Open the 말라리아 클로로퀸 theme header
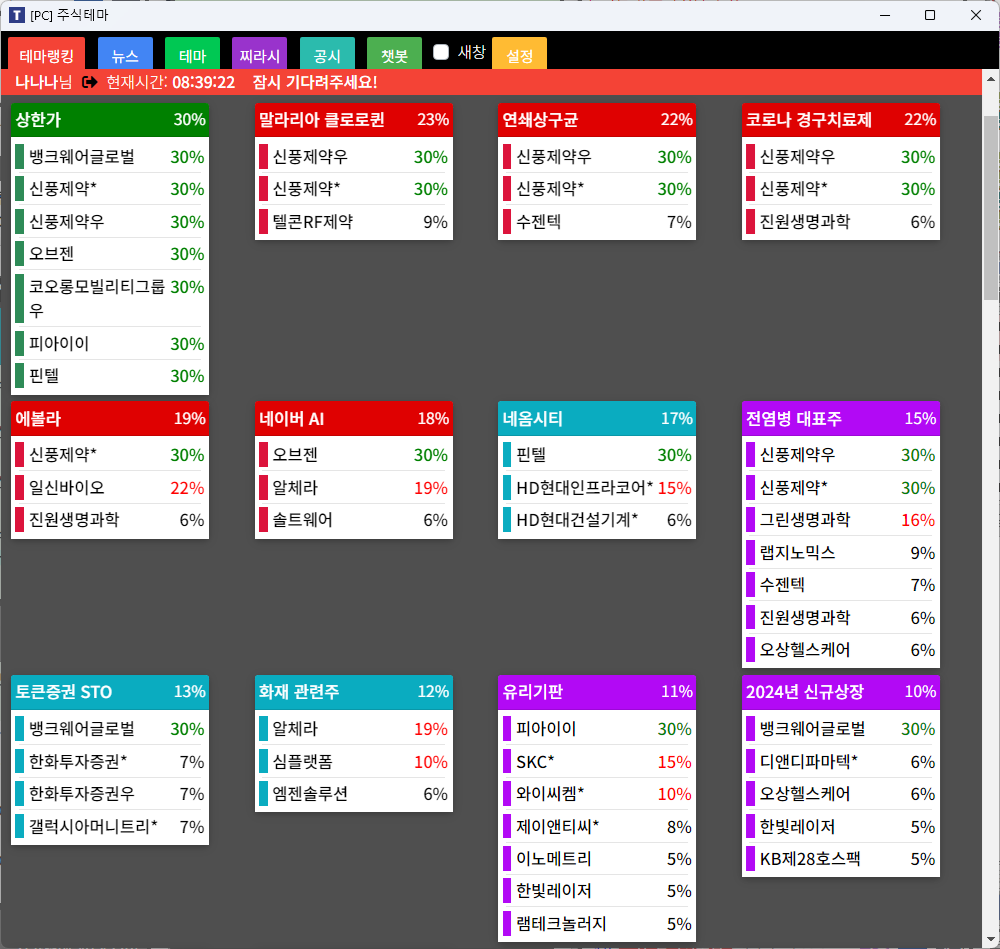 pyautogui.click(x=354, y=120)
